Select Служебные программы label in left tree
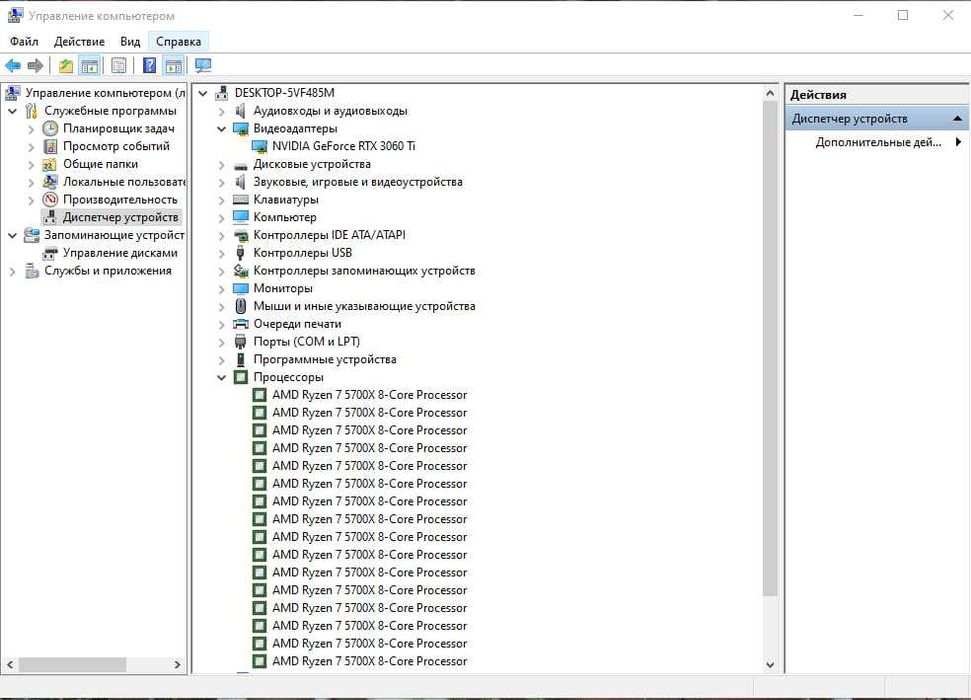This screenshot has width=971, height=700. pos(110,111)
